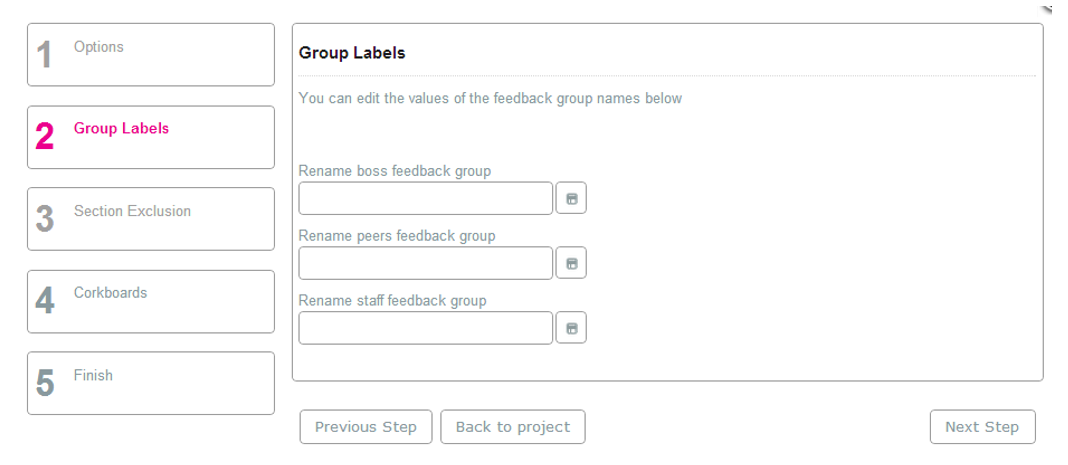1068x465 pixels.
Task: Click the large number 4 step marker
Action: (x=45, y=301)
